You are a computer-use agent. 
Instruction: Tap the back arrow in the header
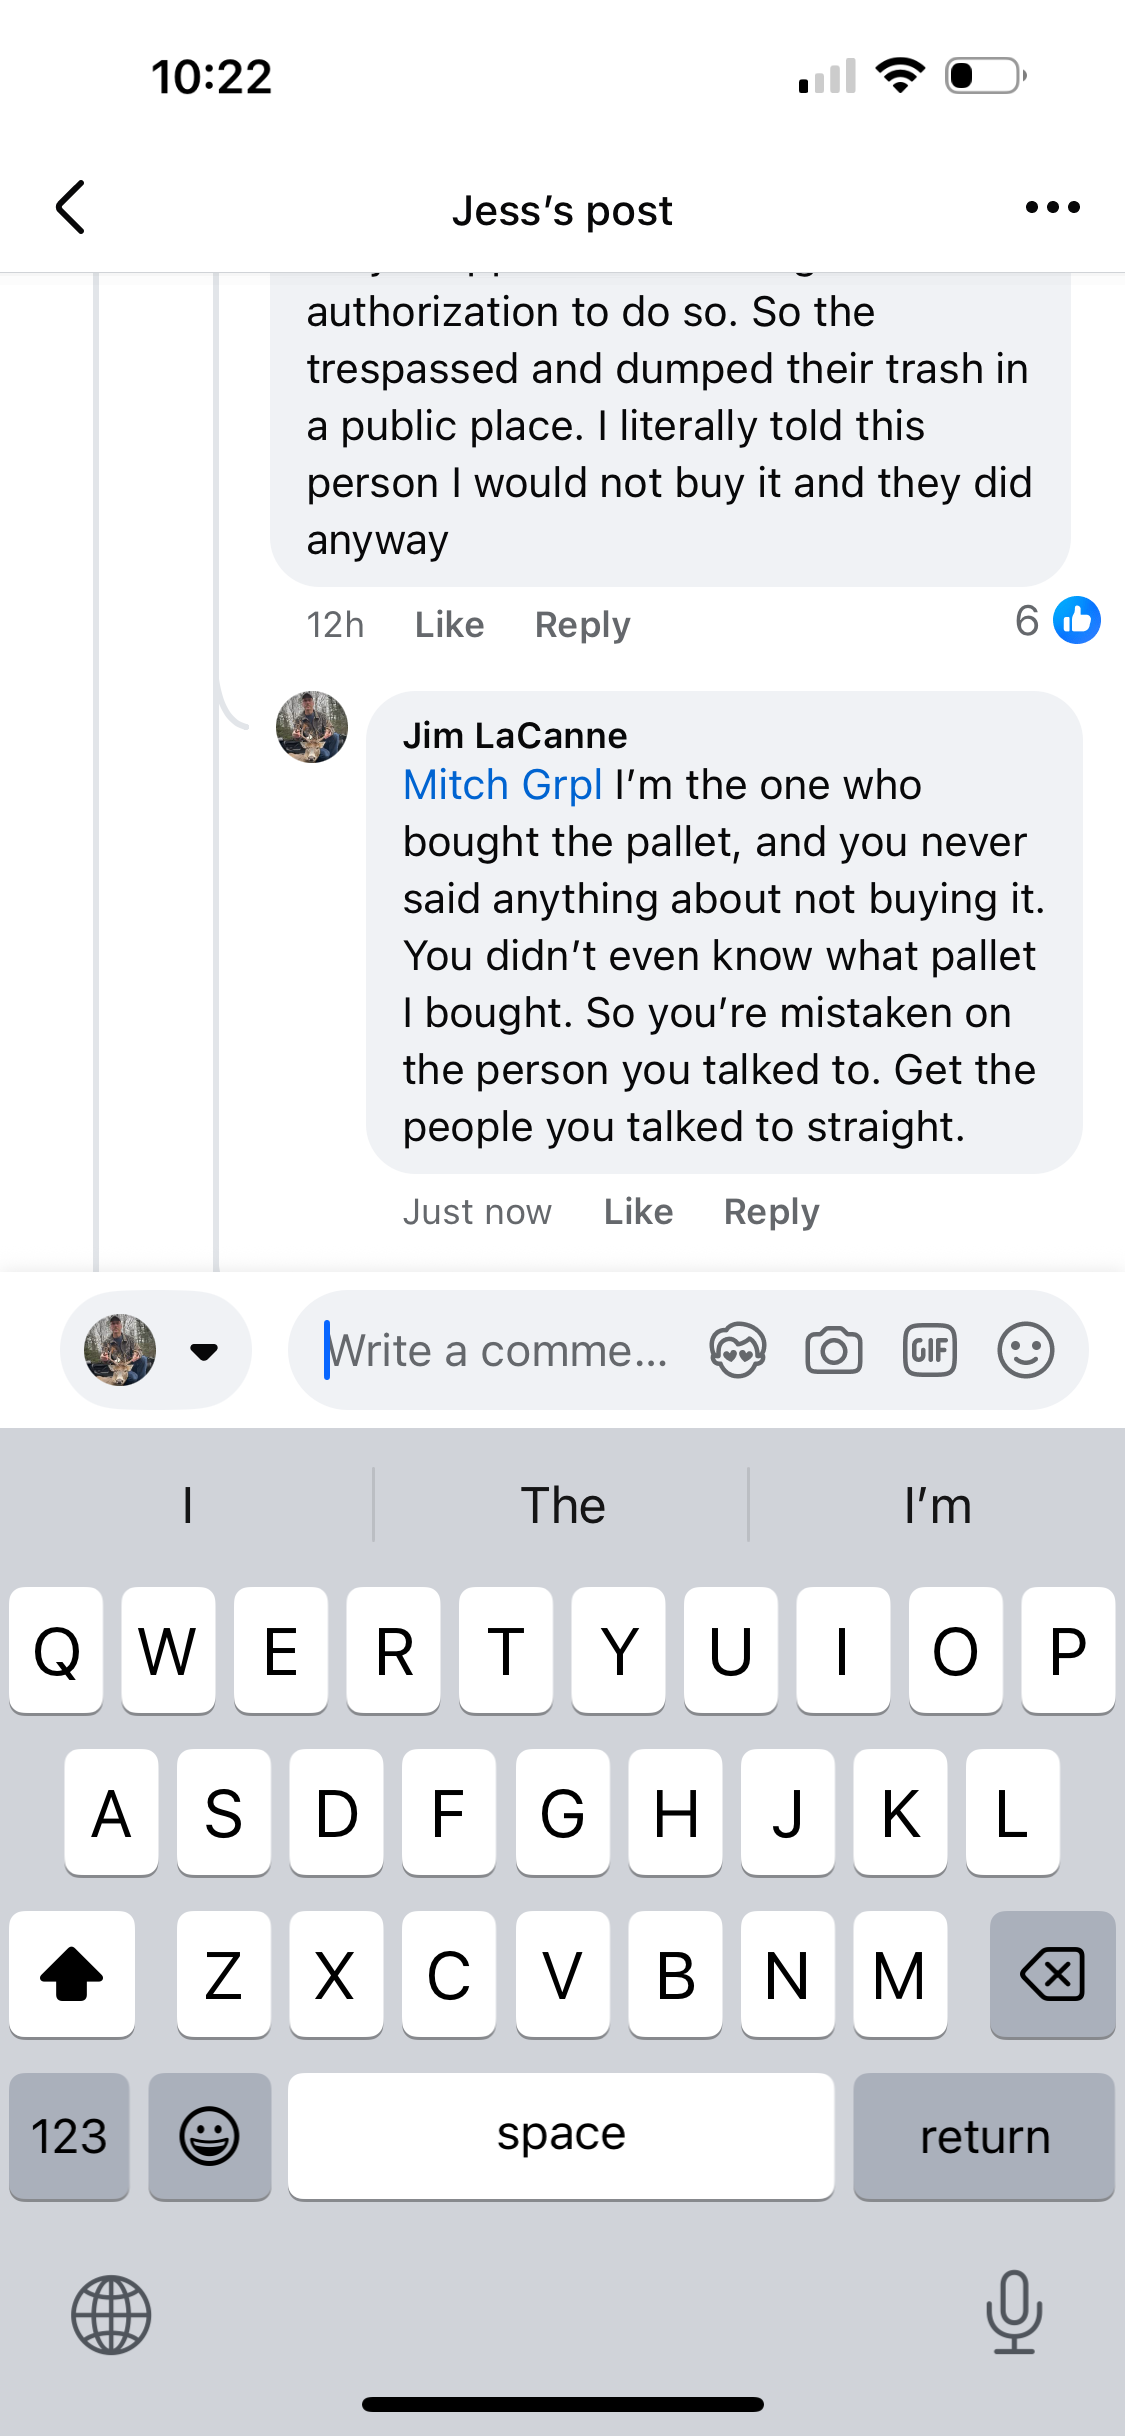(x=70, y=208)
